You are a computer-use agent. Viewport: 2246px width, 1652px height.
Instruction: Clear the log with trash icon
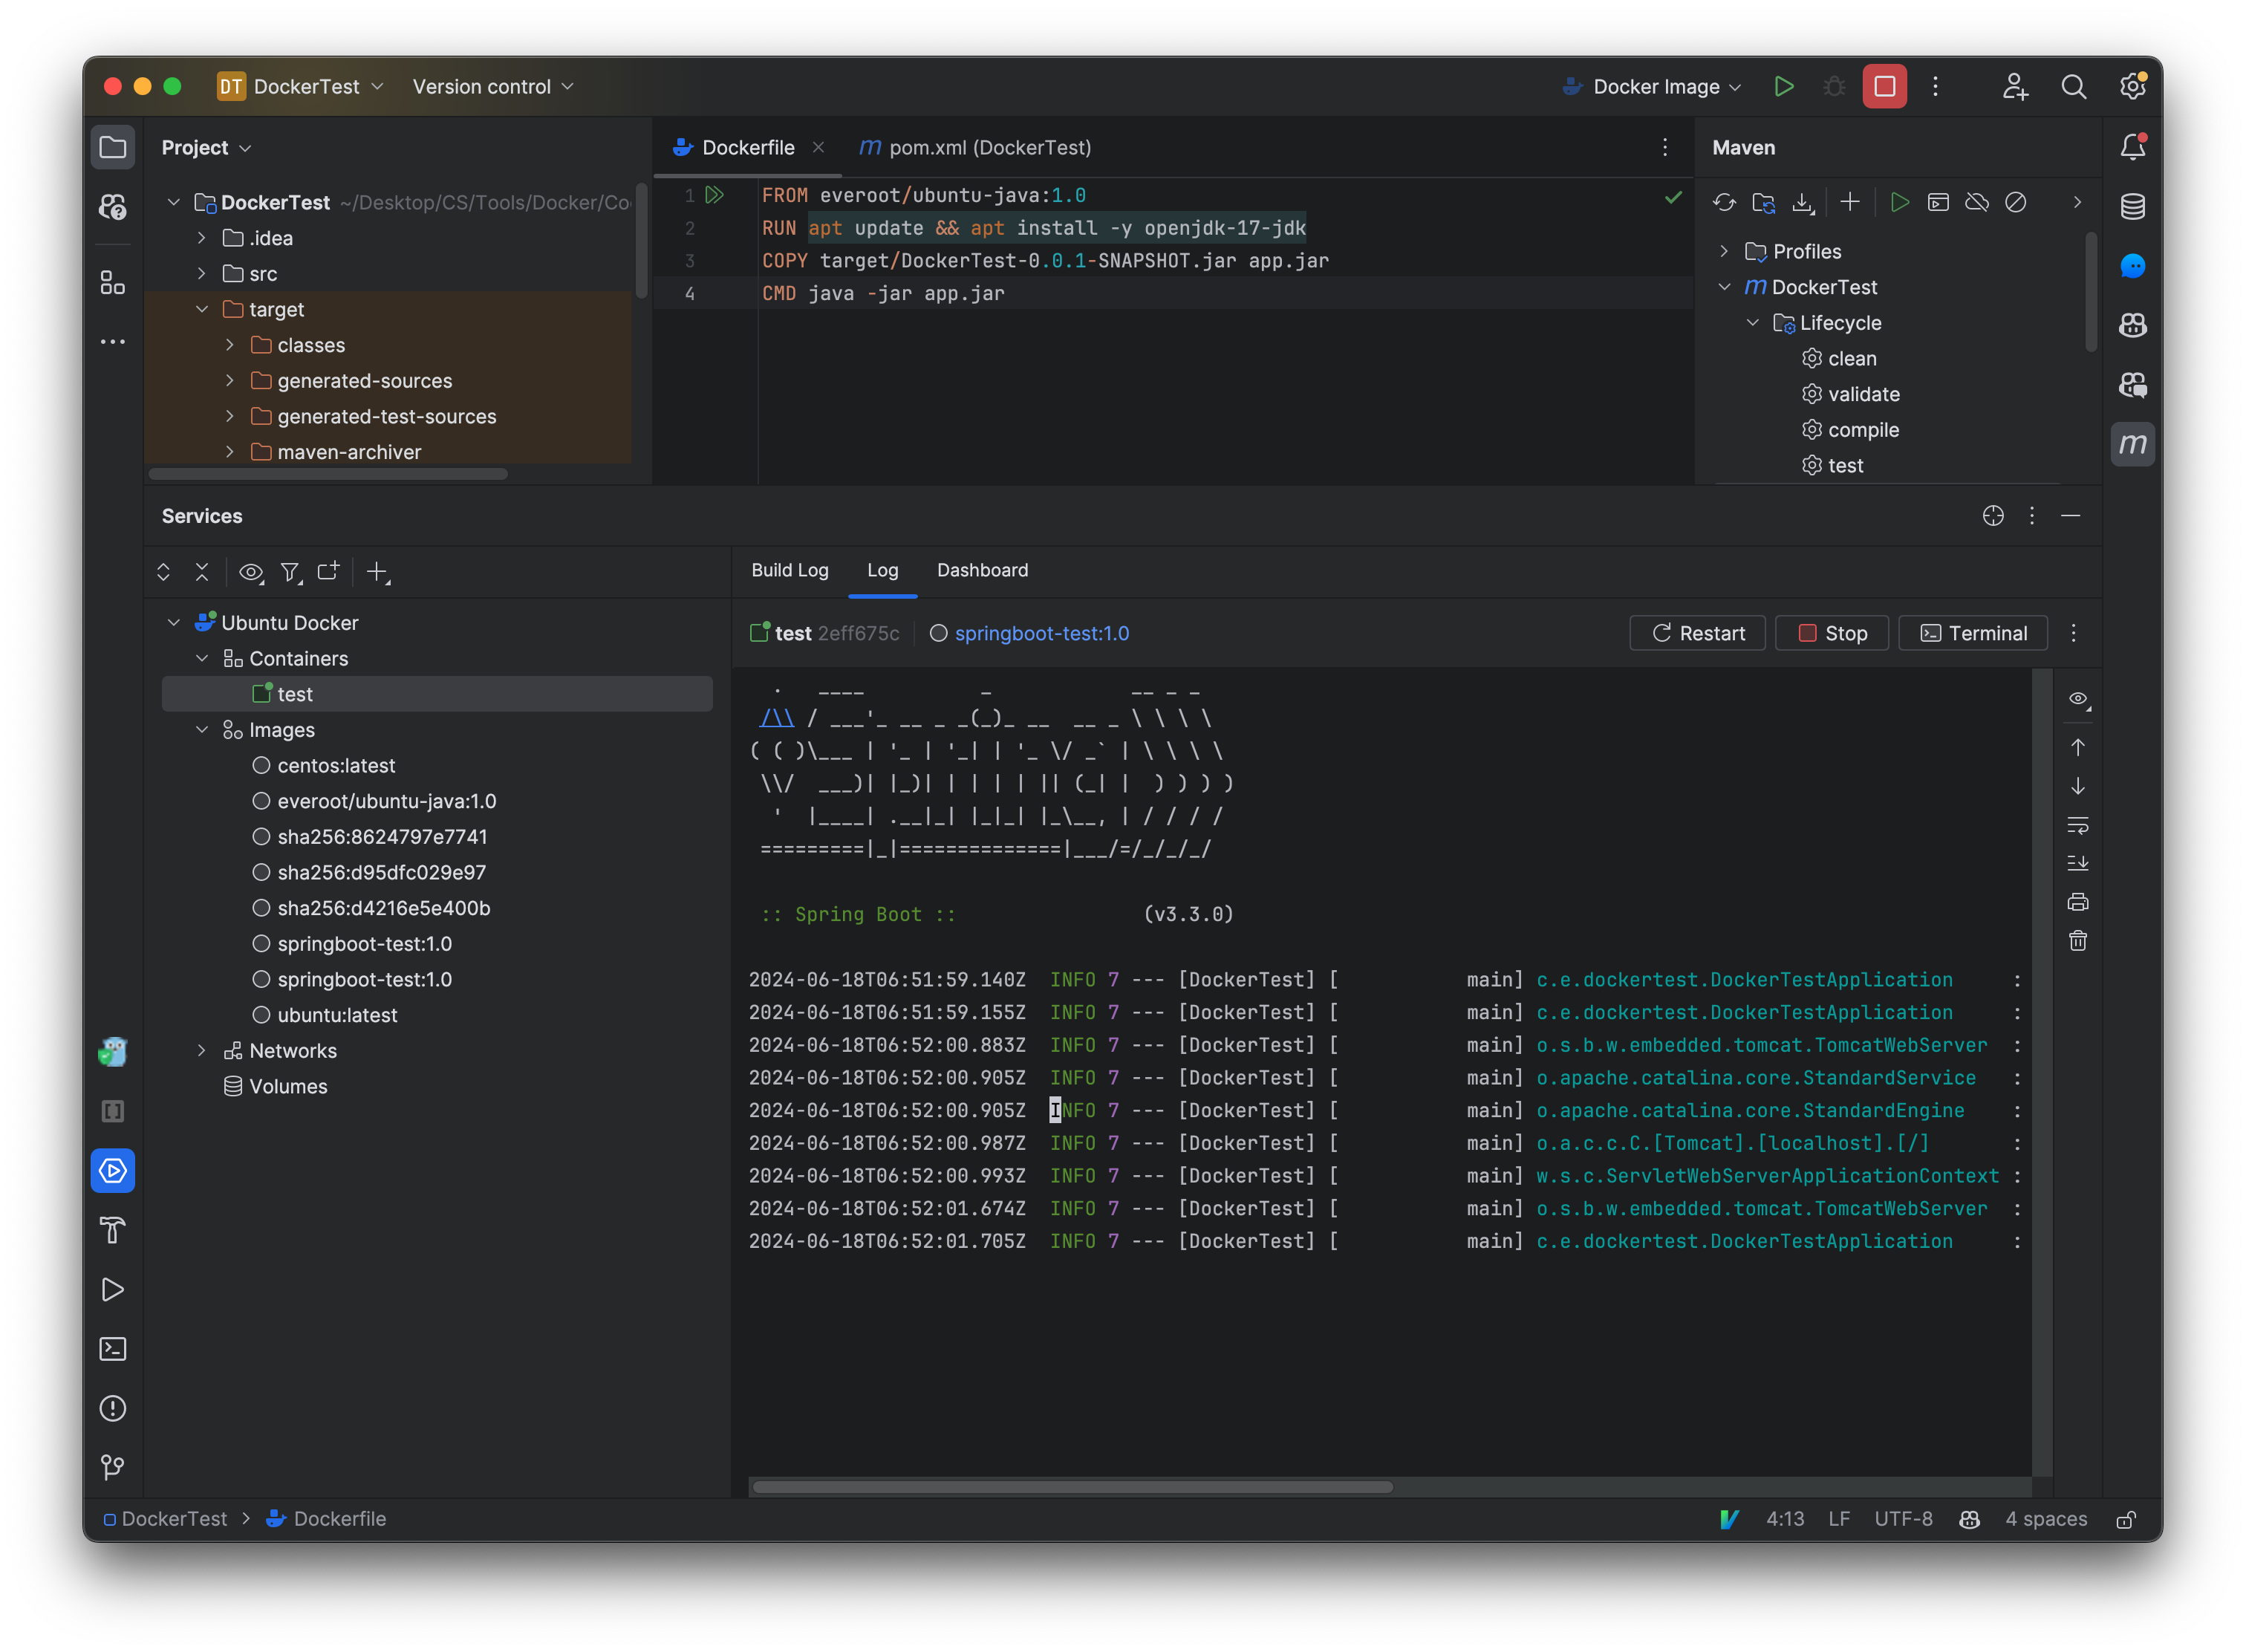pyautogui.click(x=2078, y=941)
